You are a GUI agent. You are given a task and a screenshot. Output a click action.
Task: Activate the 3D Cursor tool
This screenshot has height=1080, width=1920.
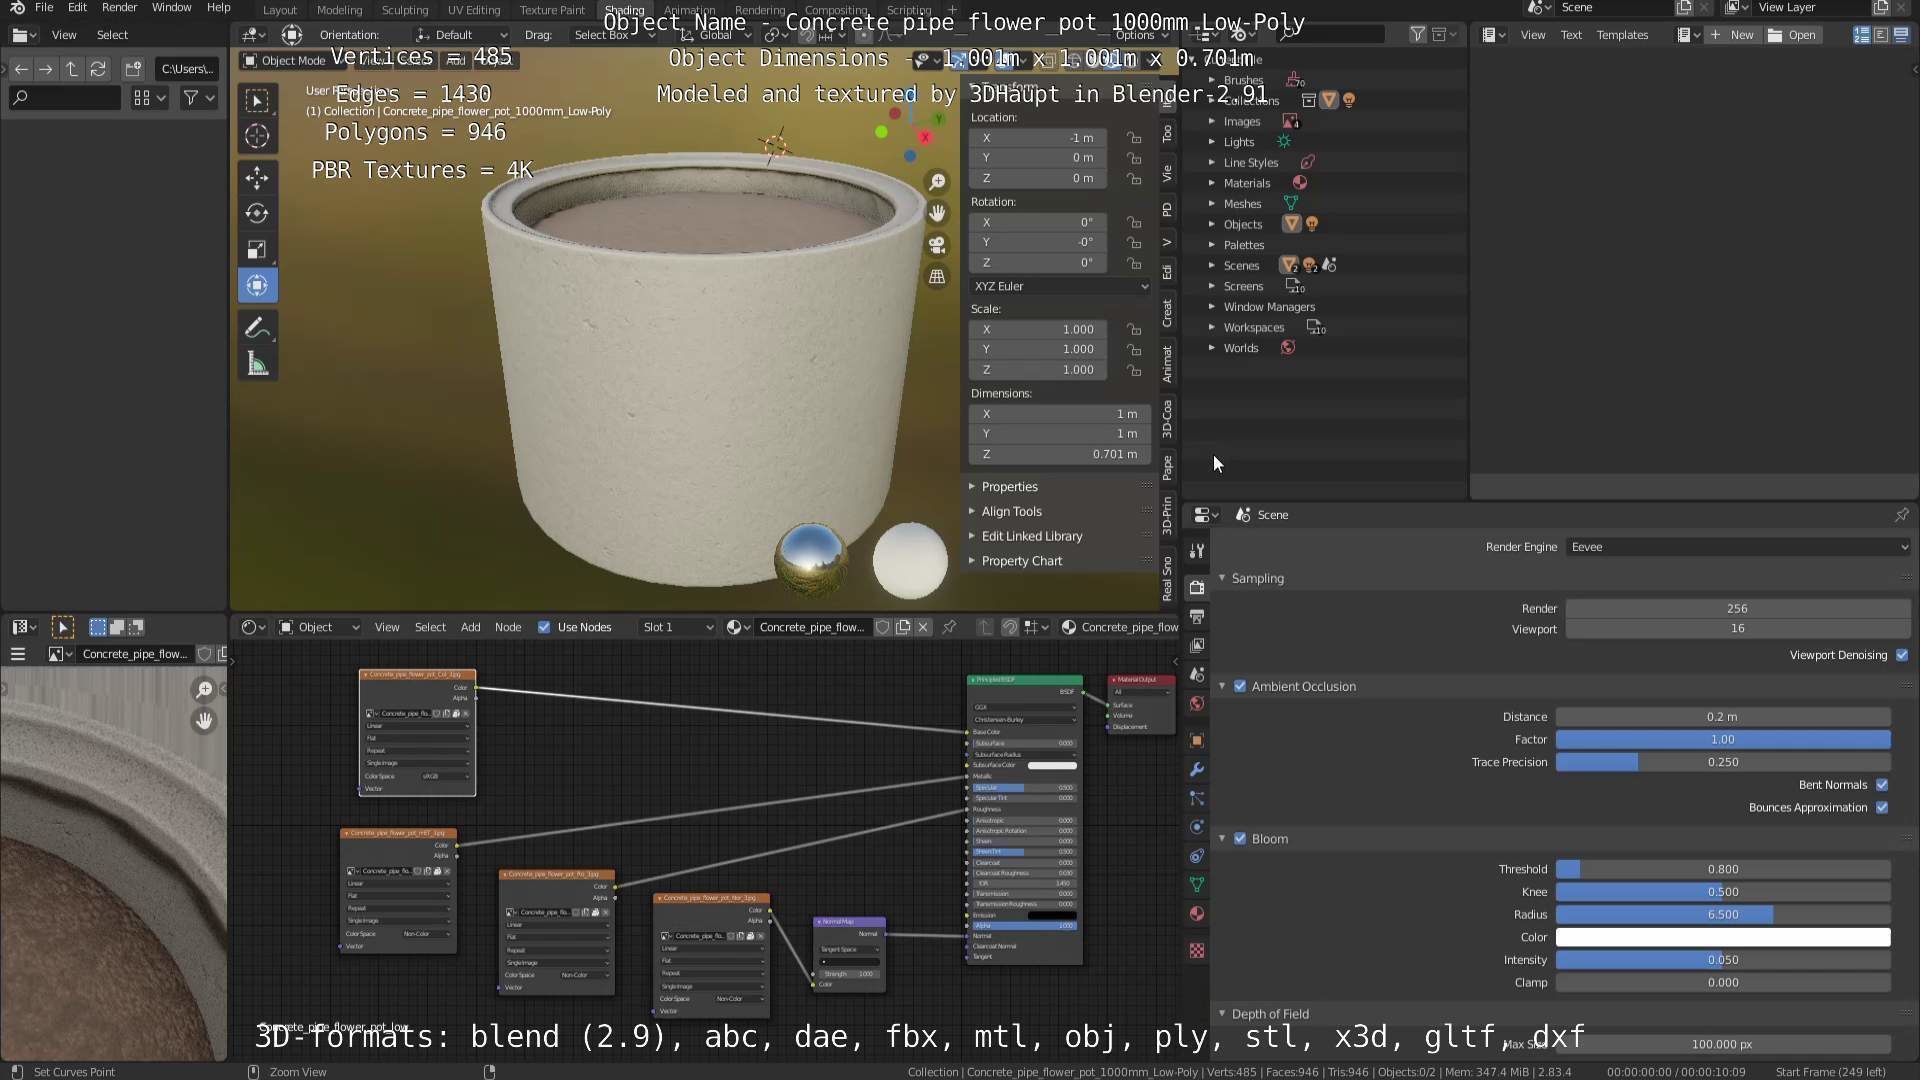[x=257, y=136]
